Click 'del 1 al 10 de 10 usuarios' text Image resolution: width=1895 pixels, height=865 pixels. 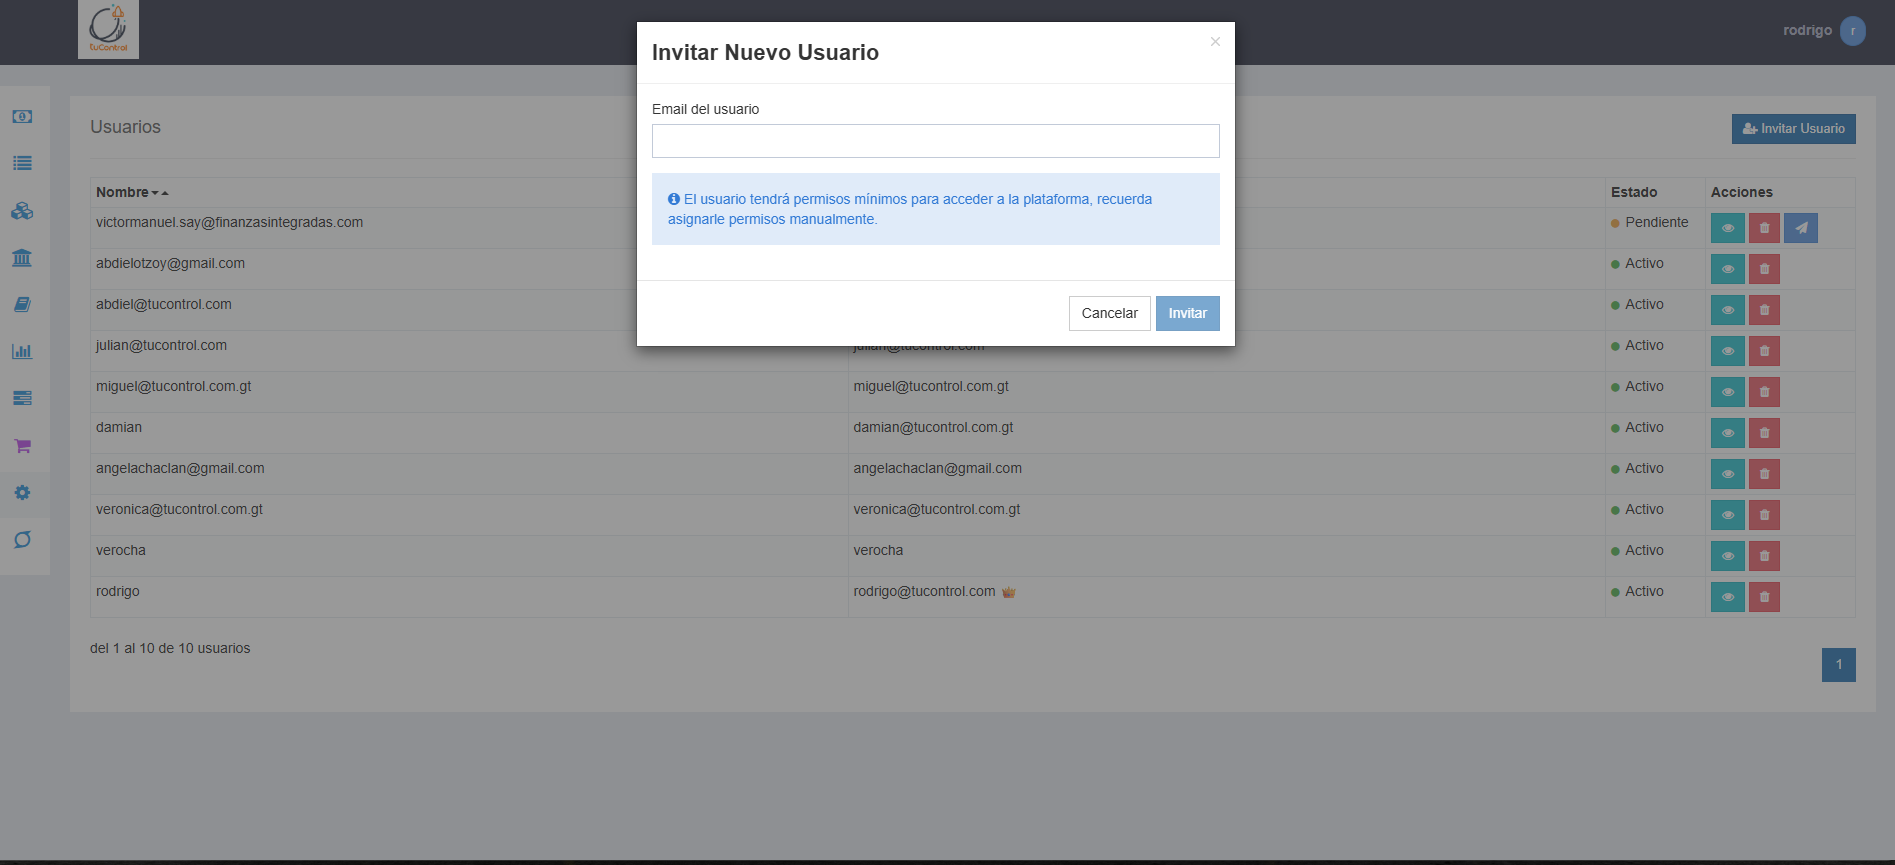click(170, 648)
